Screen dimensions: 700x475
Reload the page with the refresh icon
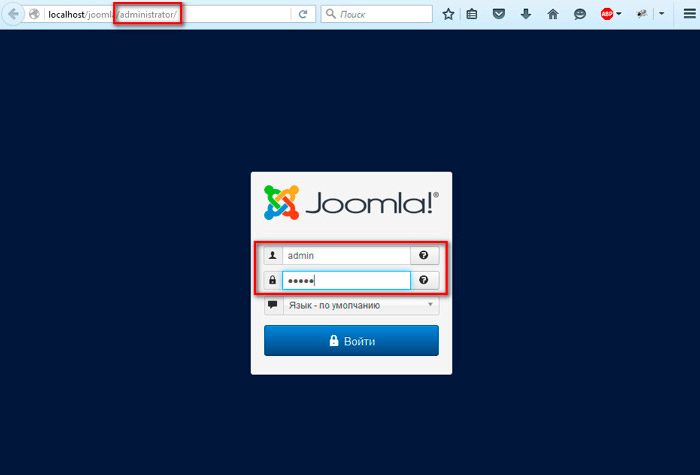click(303, 14)
